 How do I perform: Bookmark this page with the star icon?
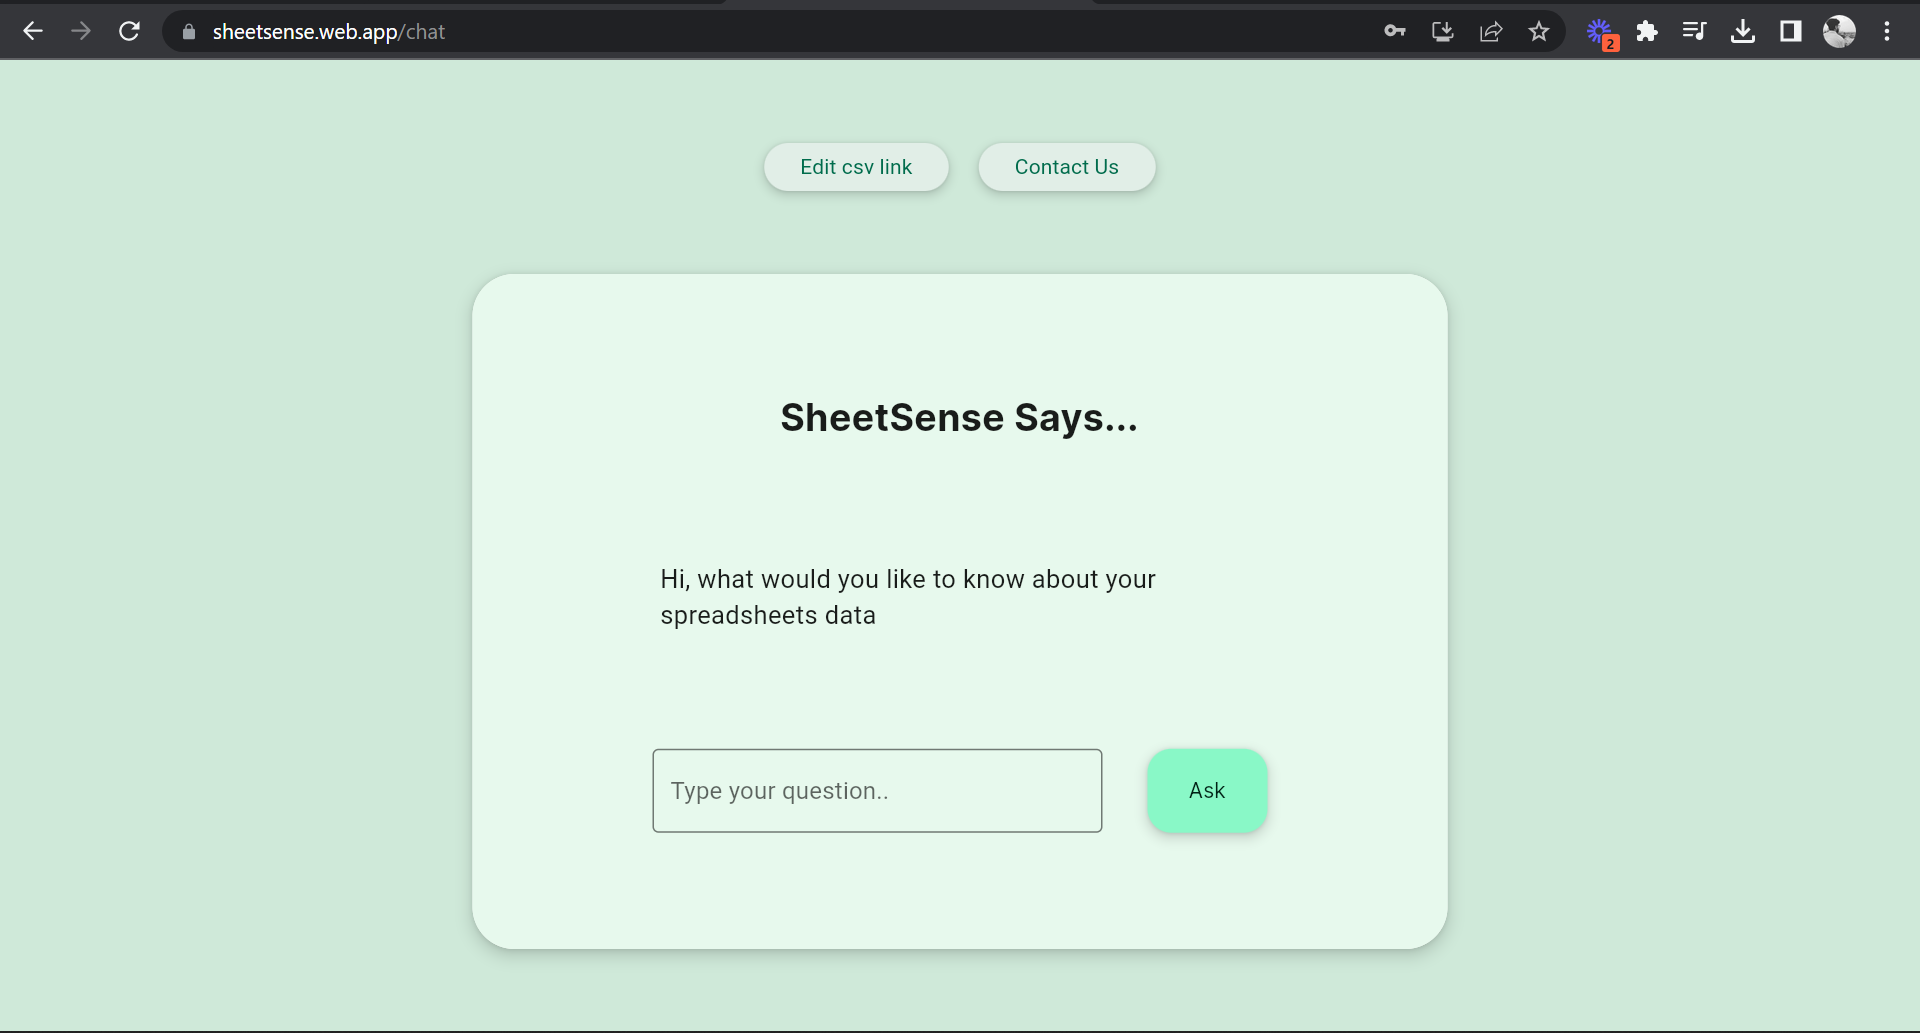click(x=1539, y=31)
